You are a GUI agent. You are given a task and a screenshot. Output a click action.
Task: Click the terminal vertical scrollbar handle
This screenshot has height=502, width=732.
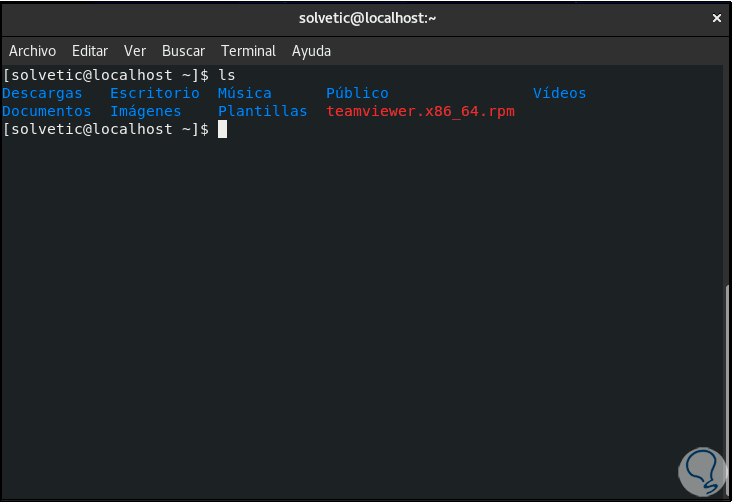pos(727,390)
